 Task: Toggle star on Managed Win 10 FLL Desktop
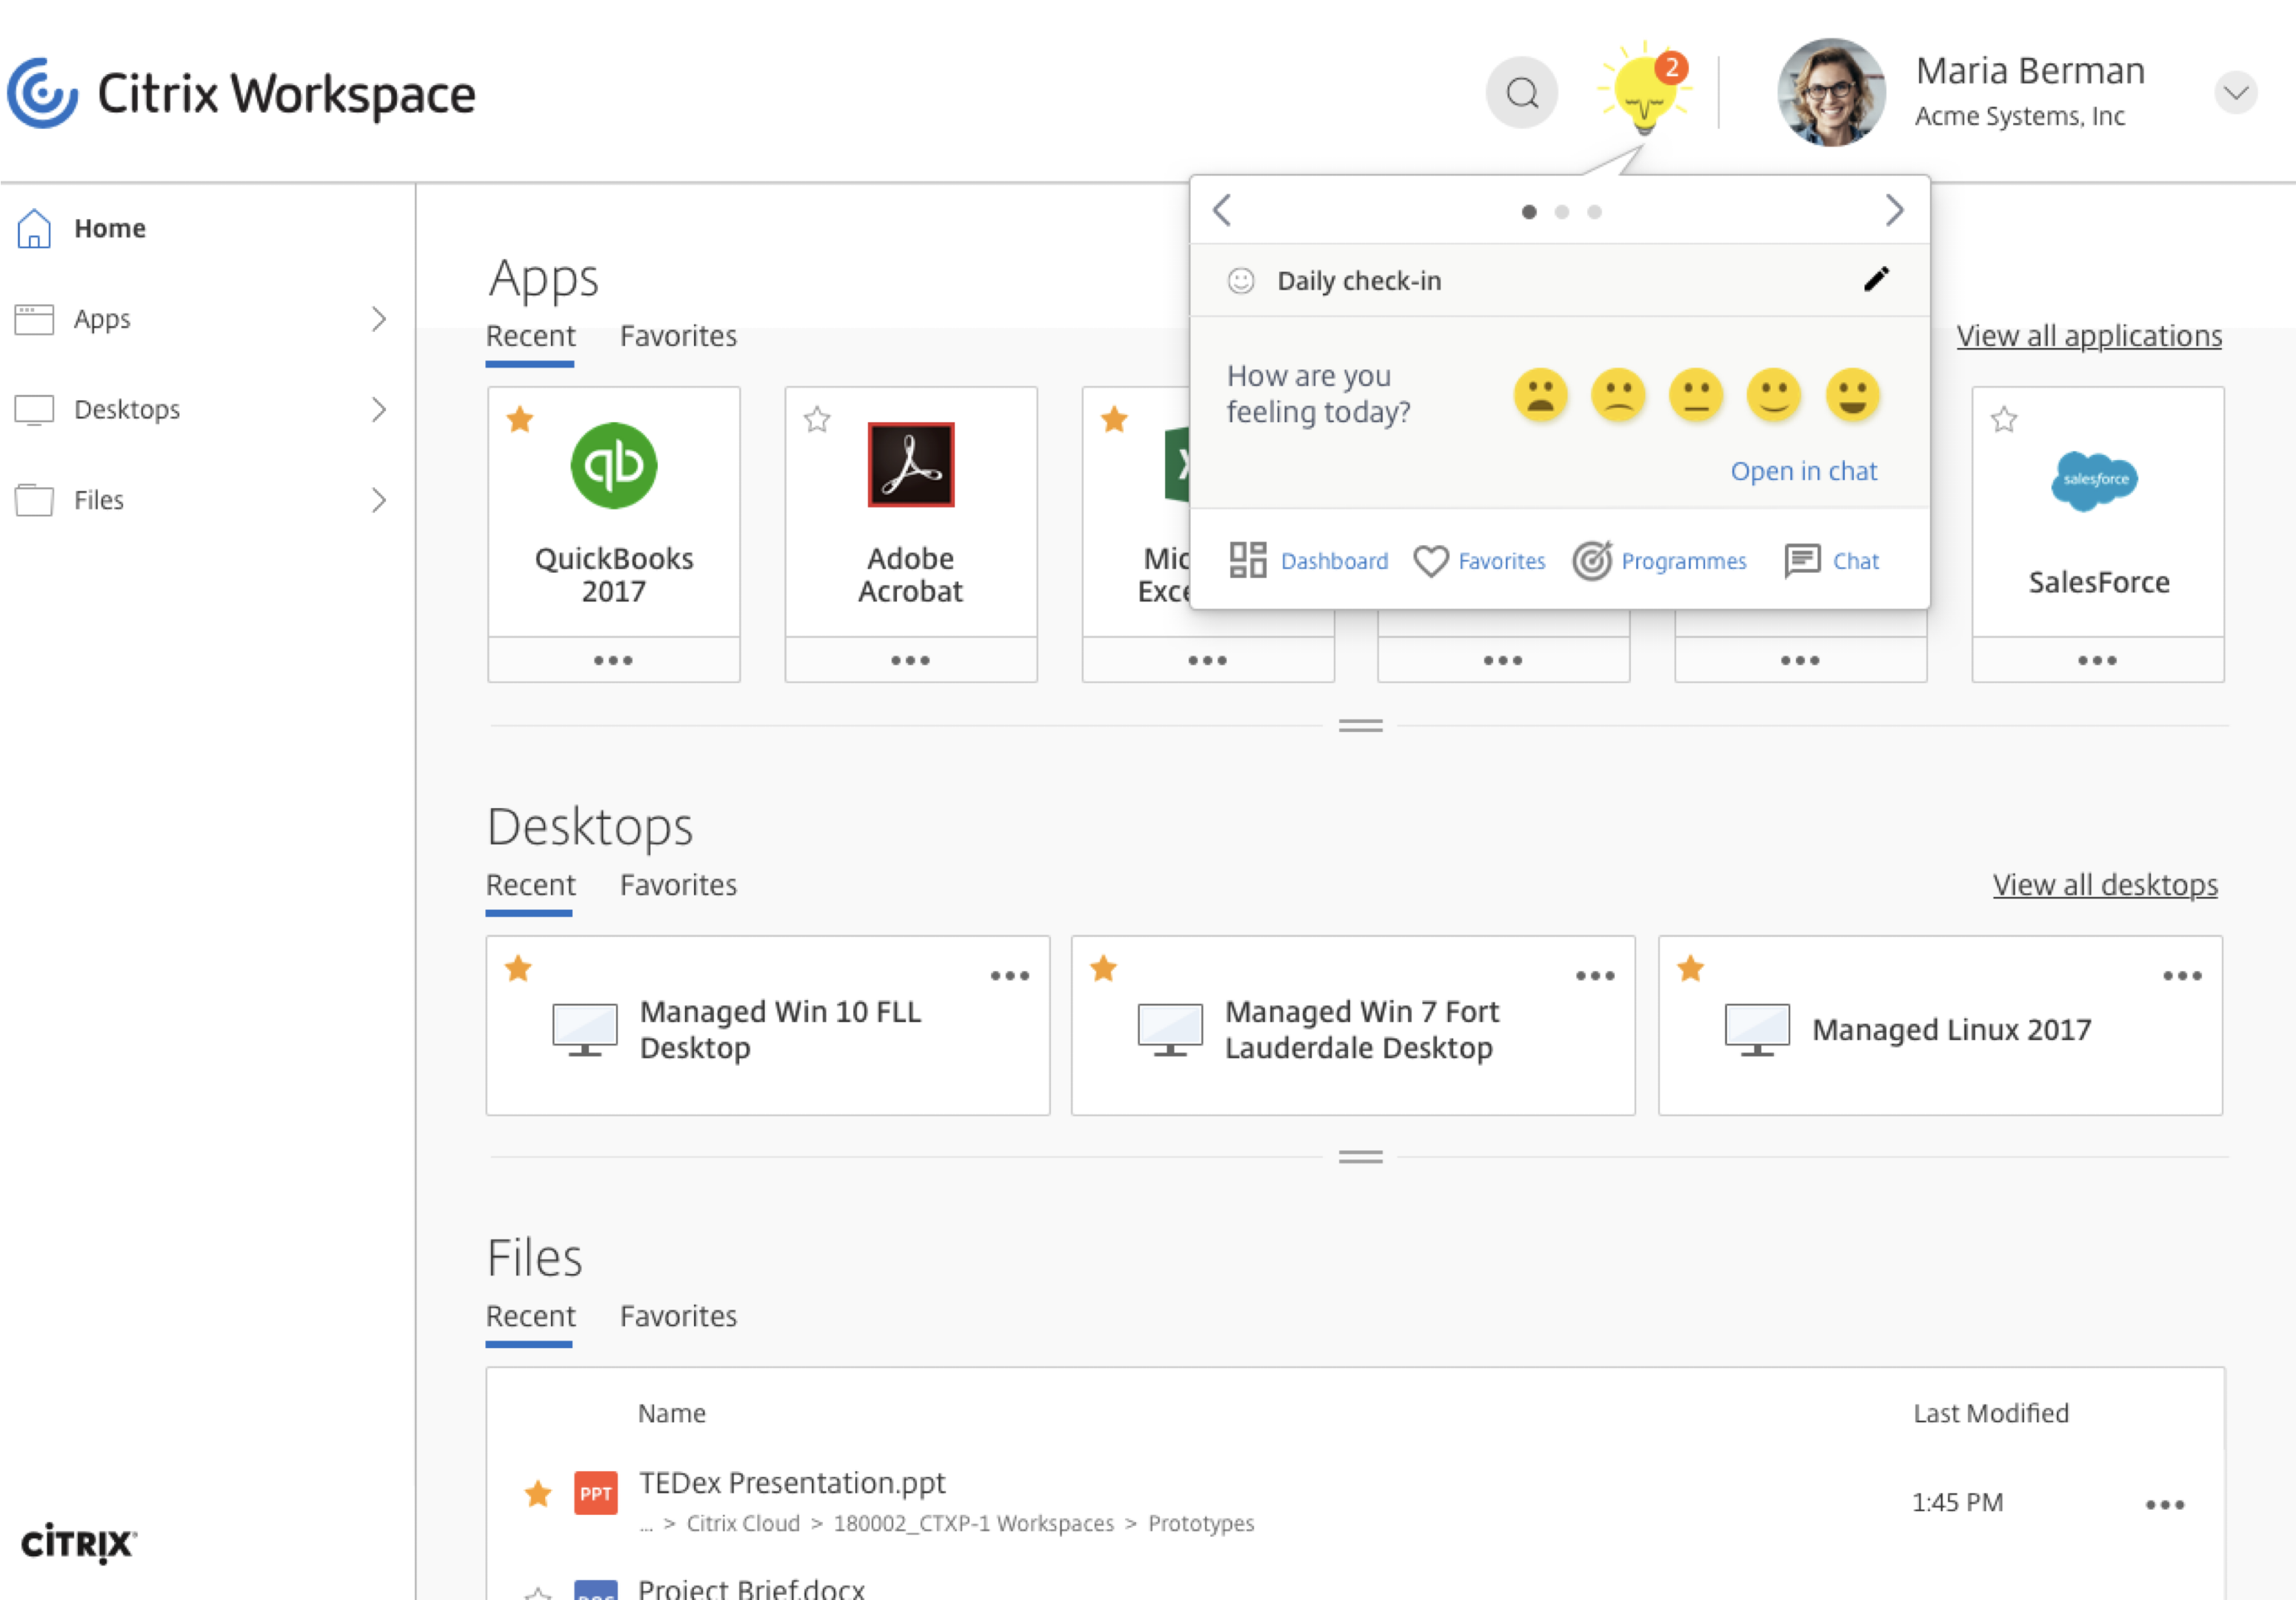(518, 968)
